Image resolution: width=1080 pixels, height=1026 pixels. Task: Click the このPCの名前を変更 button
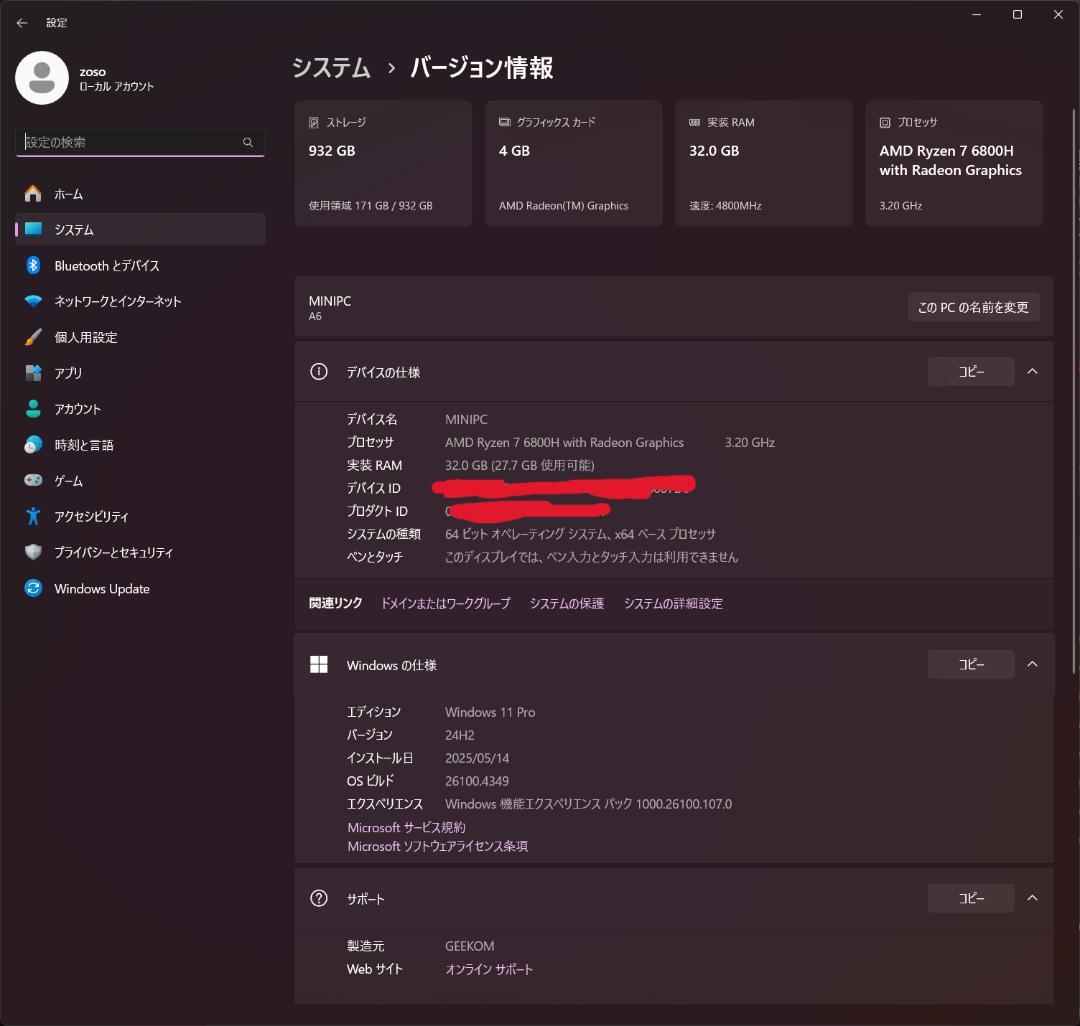click(x=972, y=307)
